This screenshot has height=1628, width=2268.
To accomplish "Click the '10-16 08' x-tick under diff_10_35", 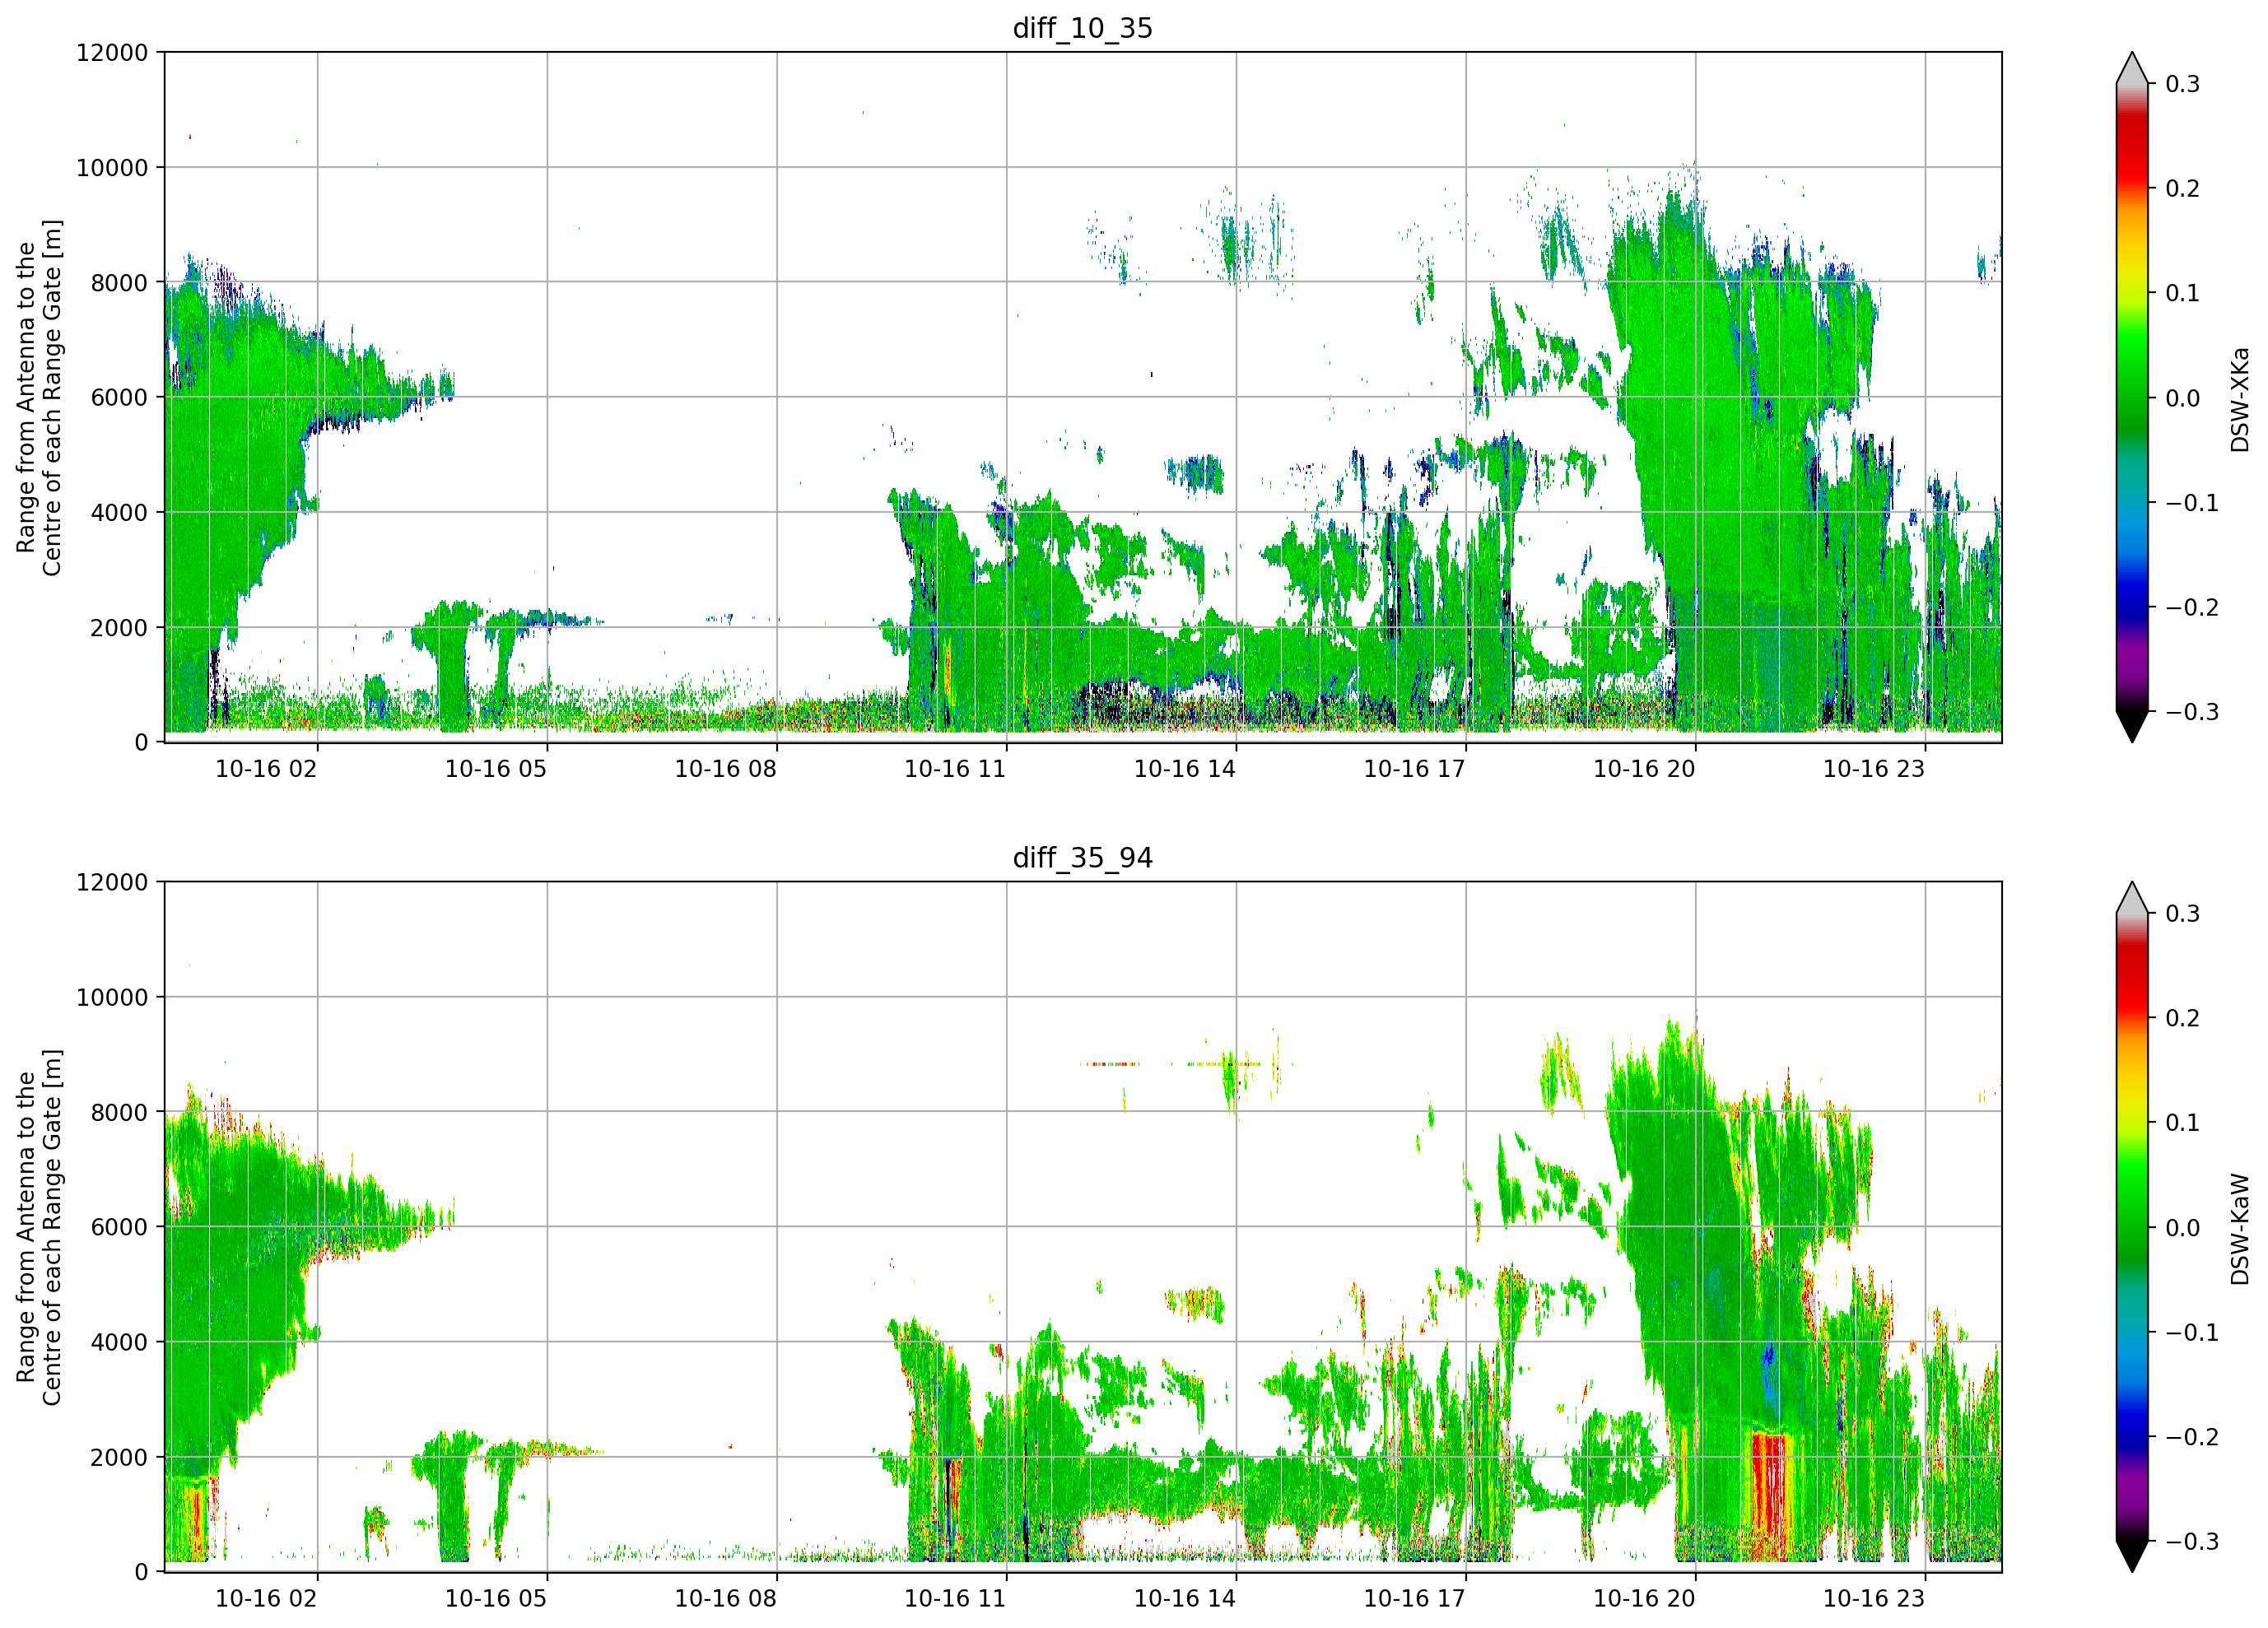I will coord(726,769).
